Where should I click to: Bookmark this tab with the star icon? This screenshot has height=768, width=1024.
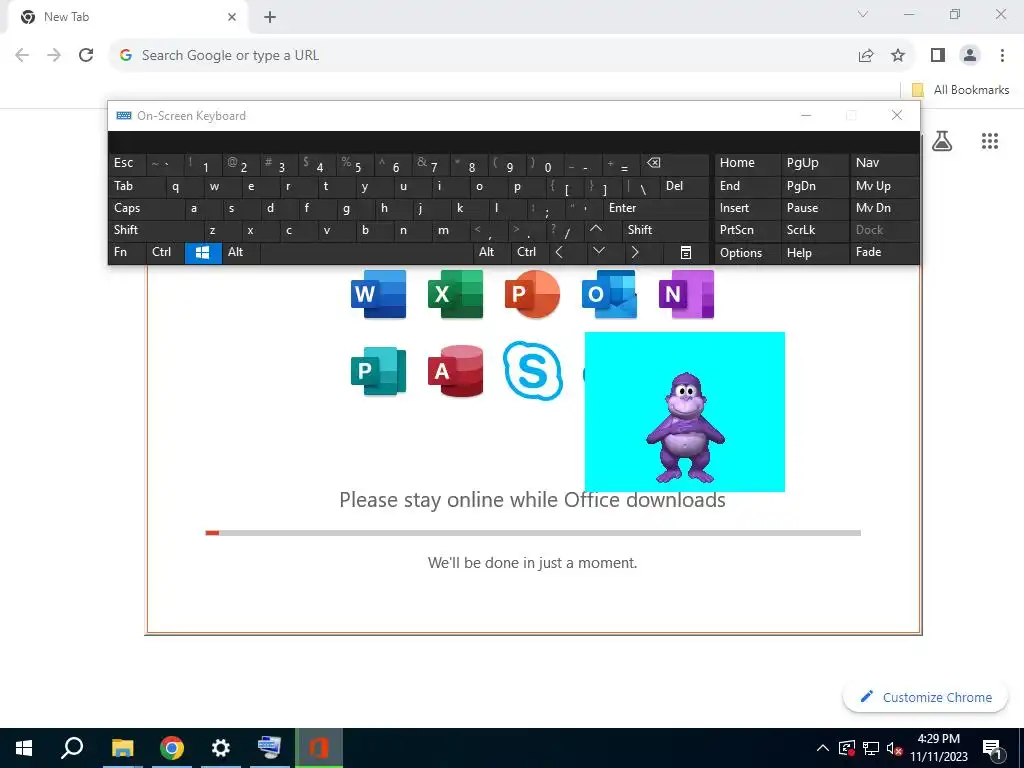click(x=898, y=56)
